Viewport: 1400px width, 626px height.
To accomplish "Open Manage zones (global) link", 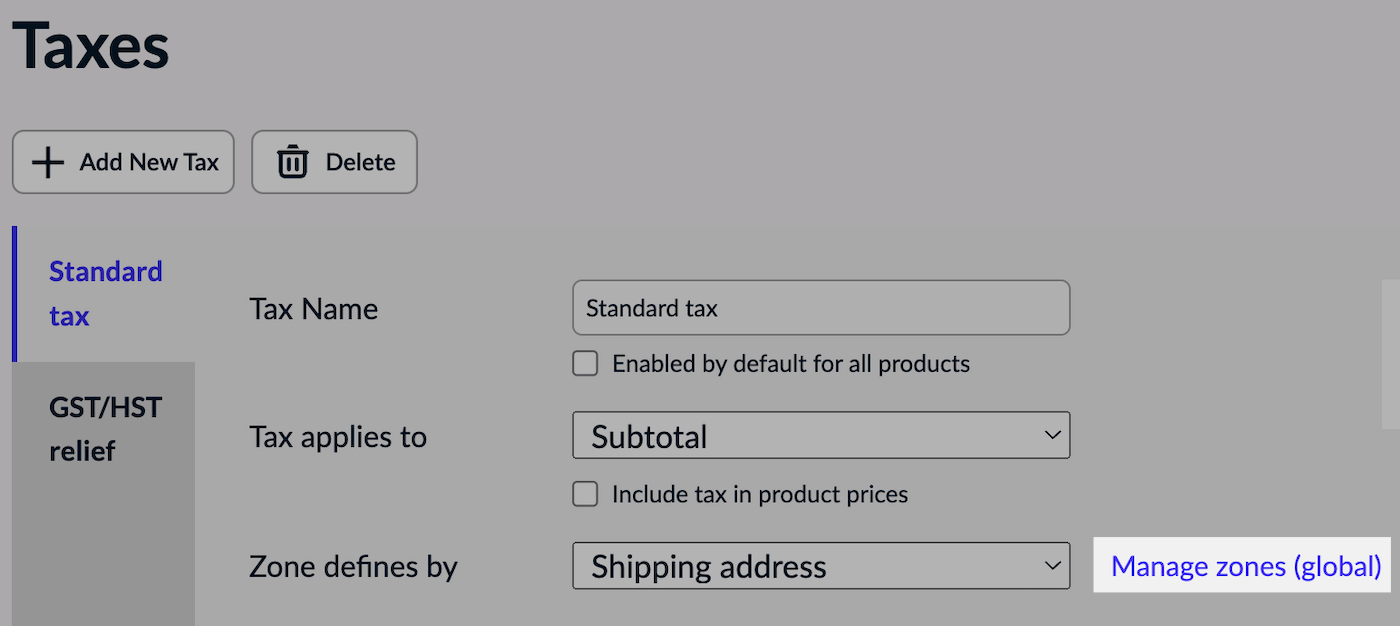I will tap(1245, 566).
